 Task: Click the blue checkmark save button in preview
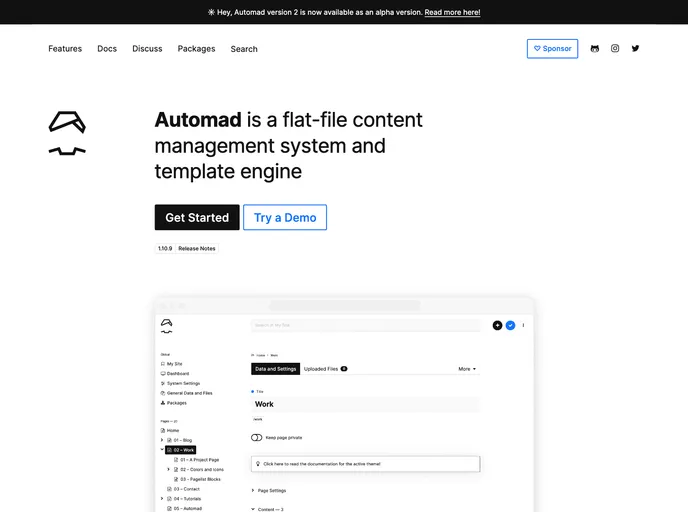click(510, 325)
